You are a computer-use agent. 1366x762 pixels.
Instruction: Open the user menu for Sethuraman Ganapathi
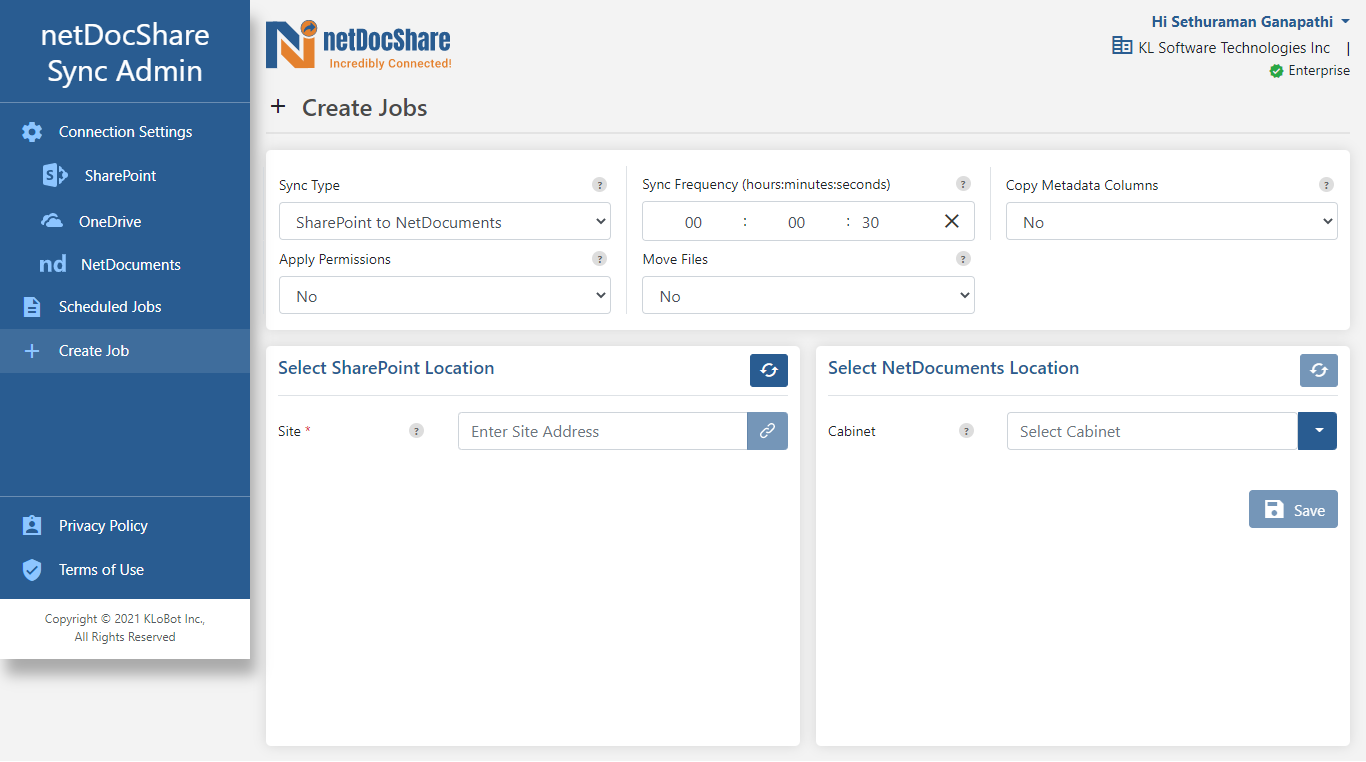[x=1250, y=21]
